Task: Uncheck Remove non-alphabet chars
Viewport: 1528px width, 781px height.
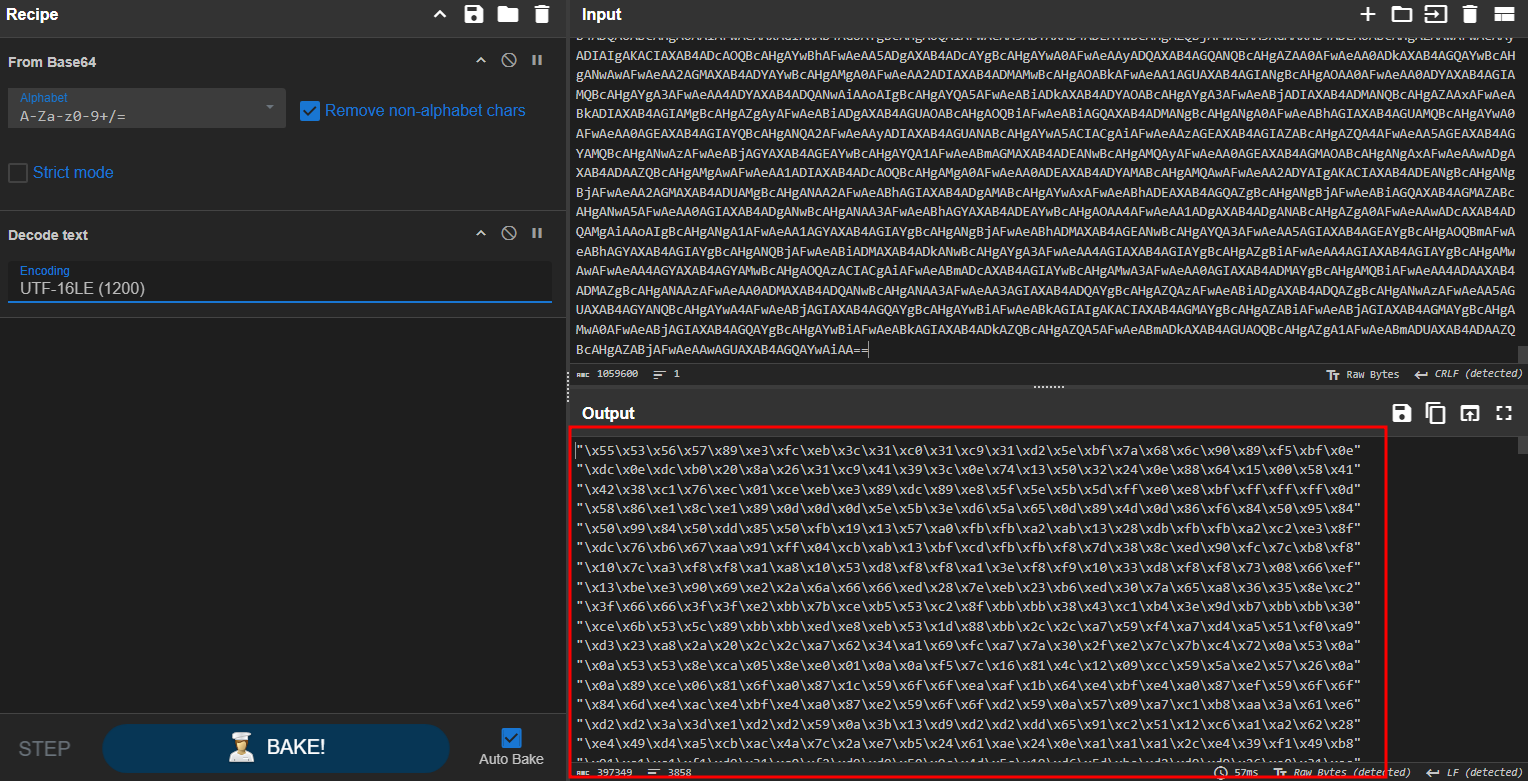Action: 310,110
